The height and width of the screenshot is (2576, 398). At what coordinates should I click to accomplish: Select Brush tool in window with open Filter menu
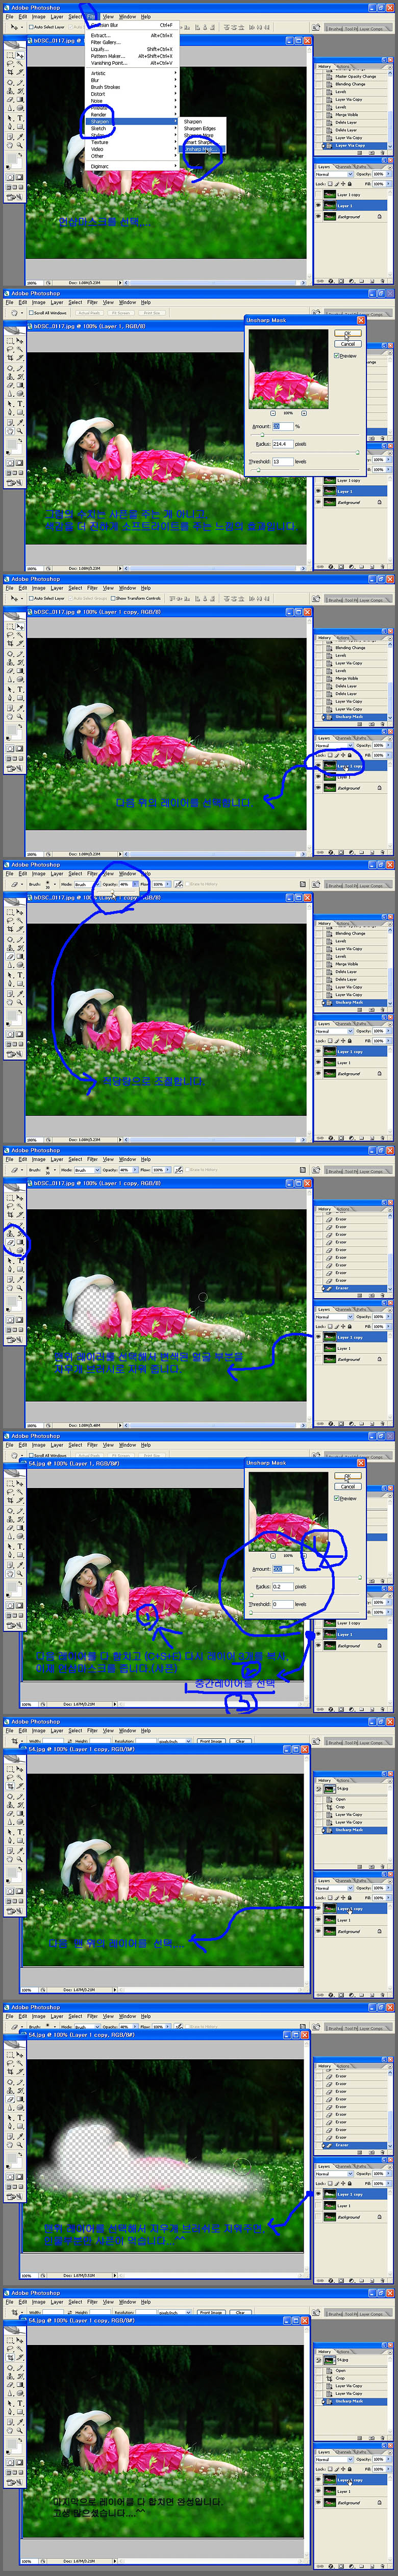tap(20, 83)
